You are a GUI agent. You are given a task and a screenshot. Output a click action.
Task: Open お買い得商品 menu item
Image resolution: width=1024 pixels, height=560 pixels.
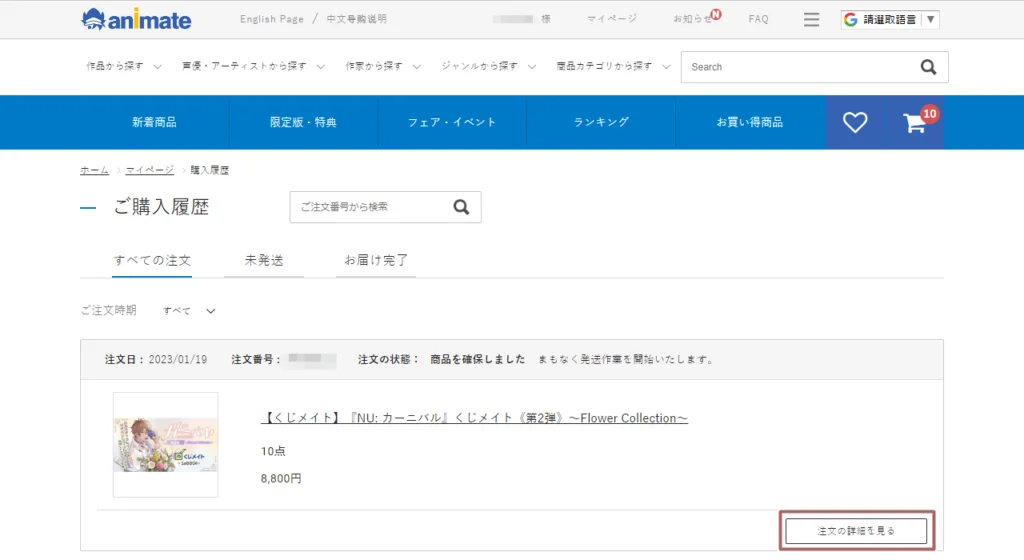click(x=750, y=122)
